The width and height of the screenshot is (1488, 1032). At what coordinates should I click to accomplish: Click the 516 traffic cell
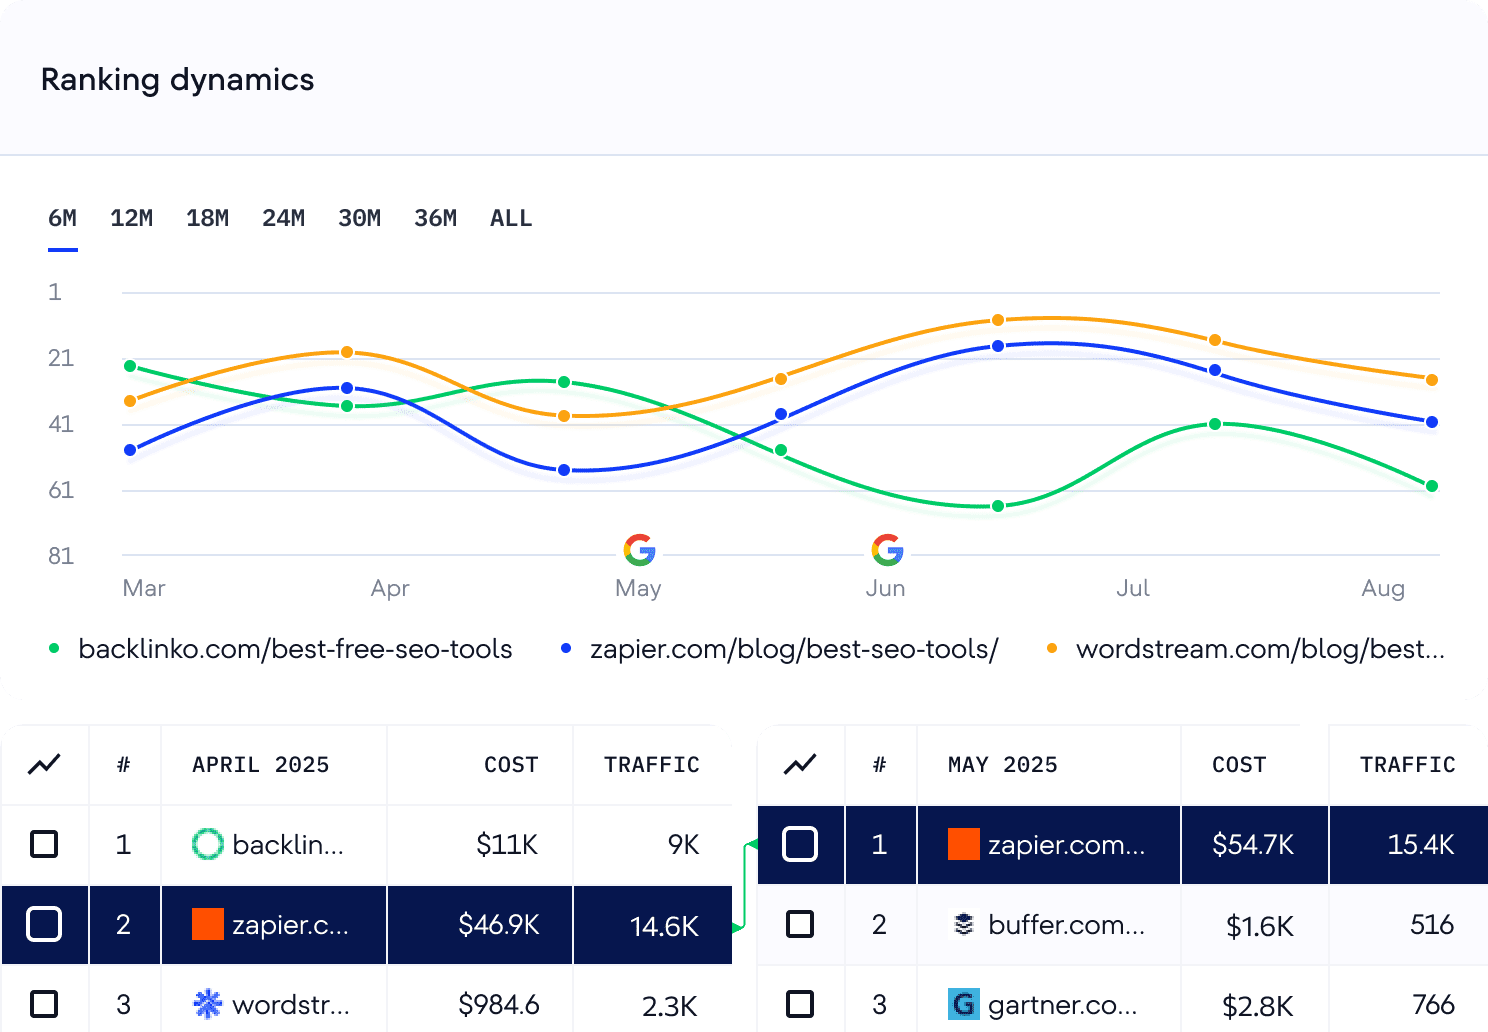(x=1432, y=925)
